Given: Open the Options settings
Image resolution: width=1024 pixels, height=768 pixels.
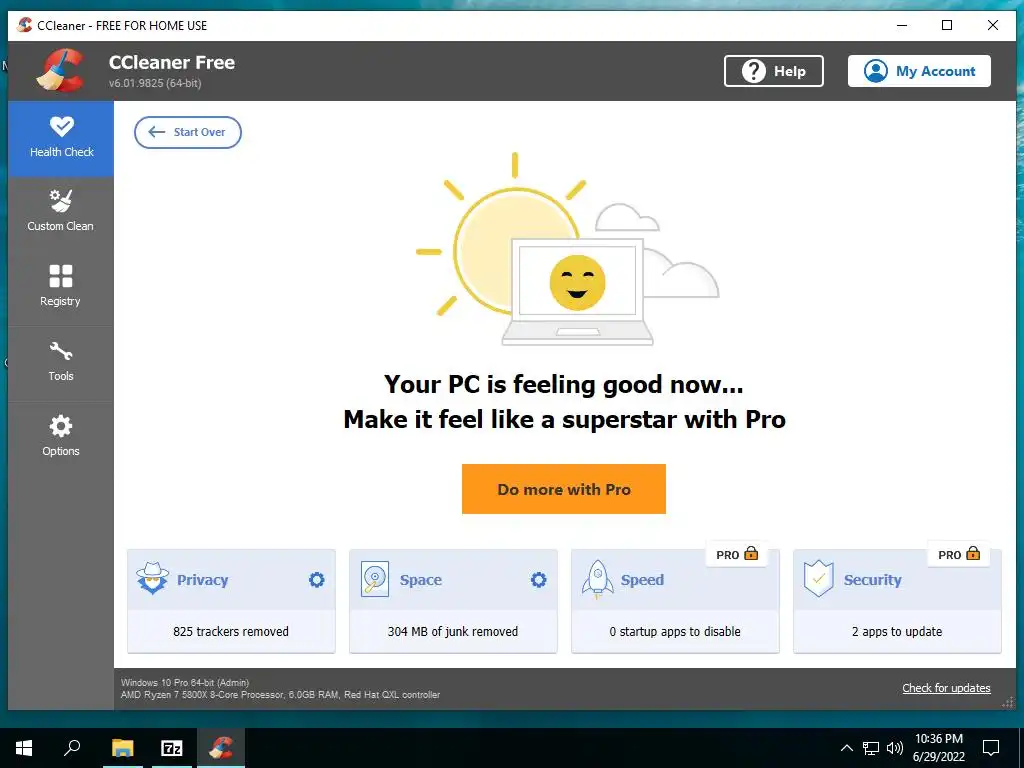Looking at the screenshot, I should [61, 438].
